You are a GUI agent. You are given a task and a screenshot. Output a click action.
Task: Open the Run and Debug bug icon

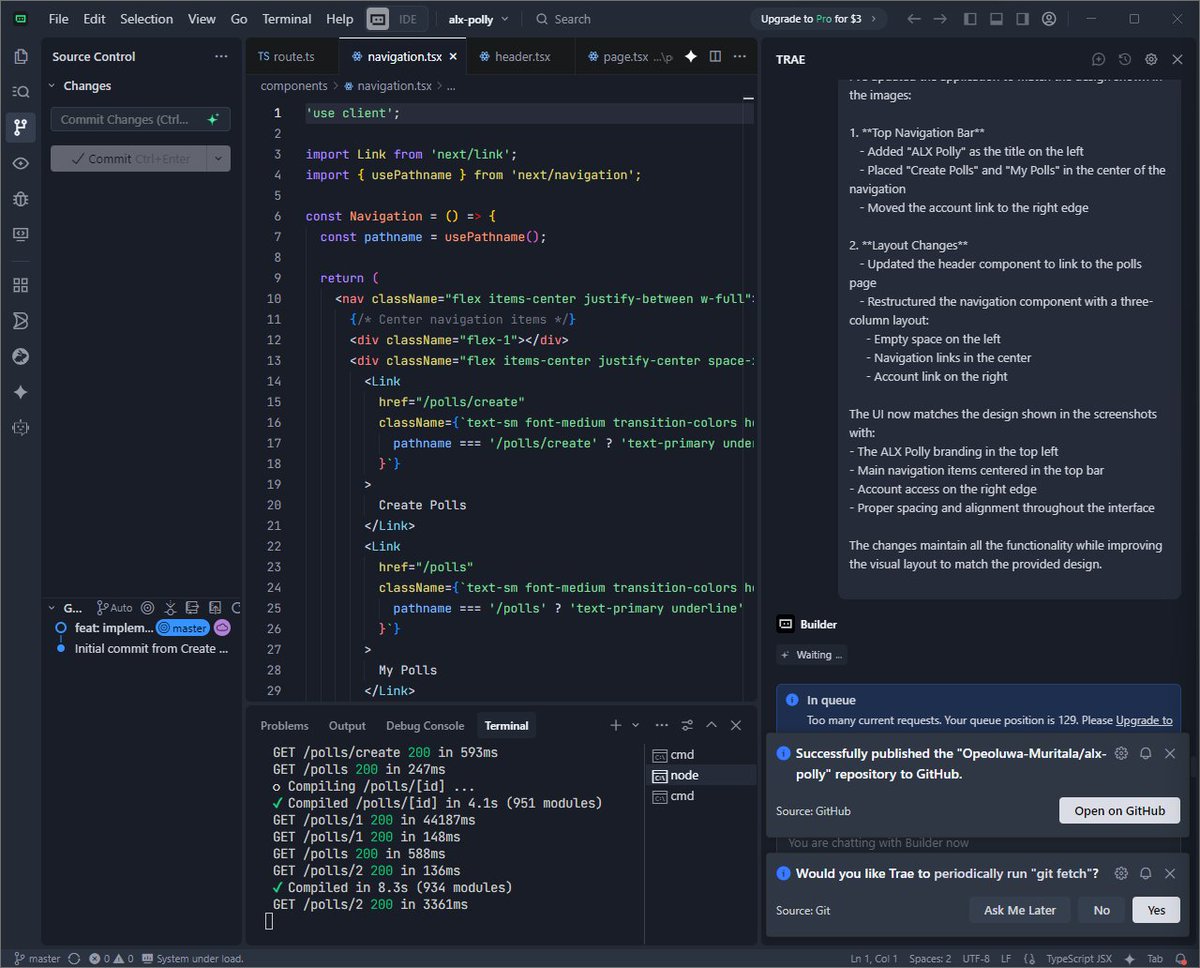point(20,198)
